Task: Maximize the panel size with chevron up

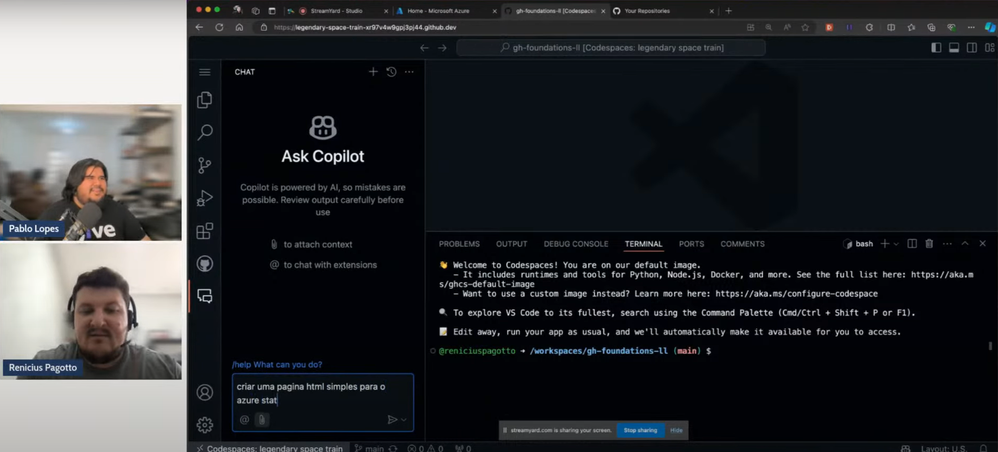Action: click(965, 244)
